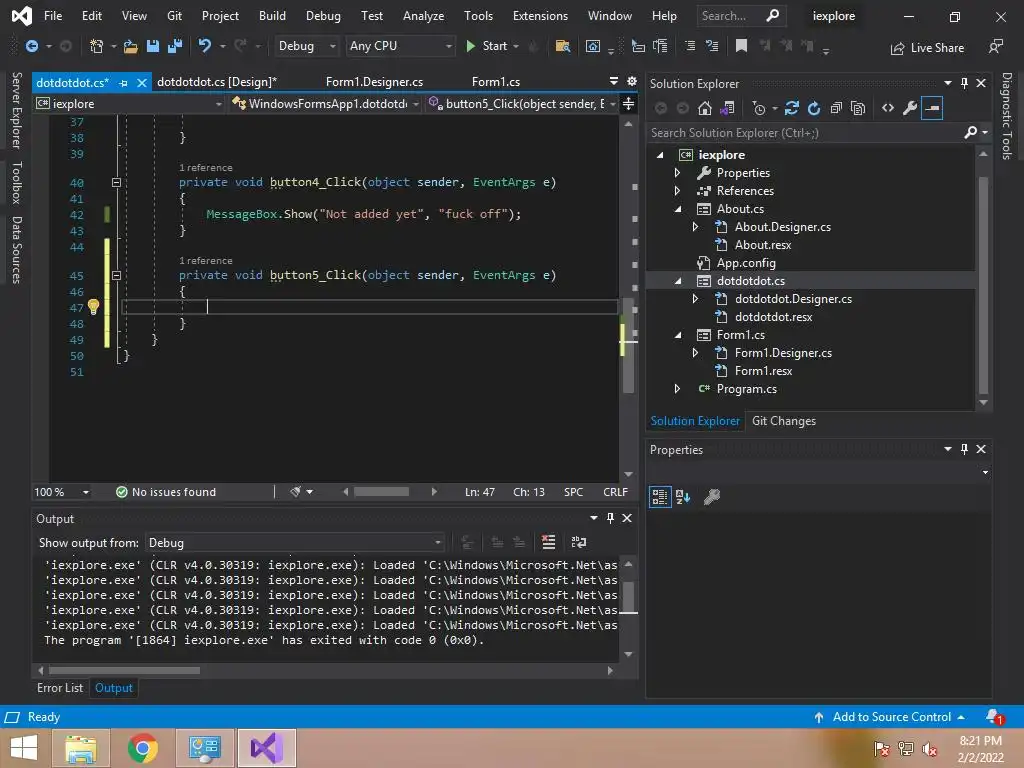Expand dotdotdot.Designer.cs node
The width and height of the screenshot is (1024, 768).
pyautogui.click(x=696, y=299)
